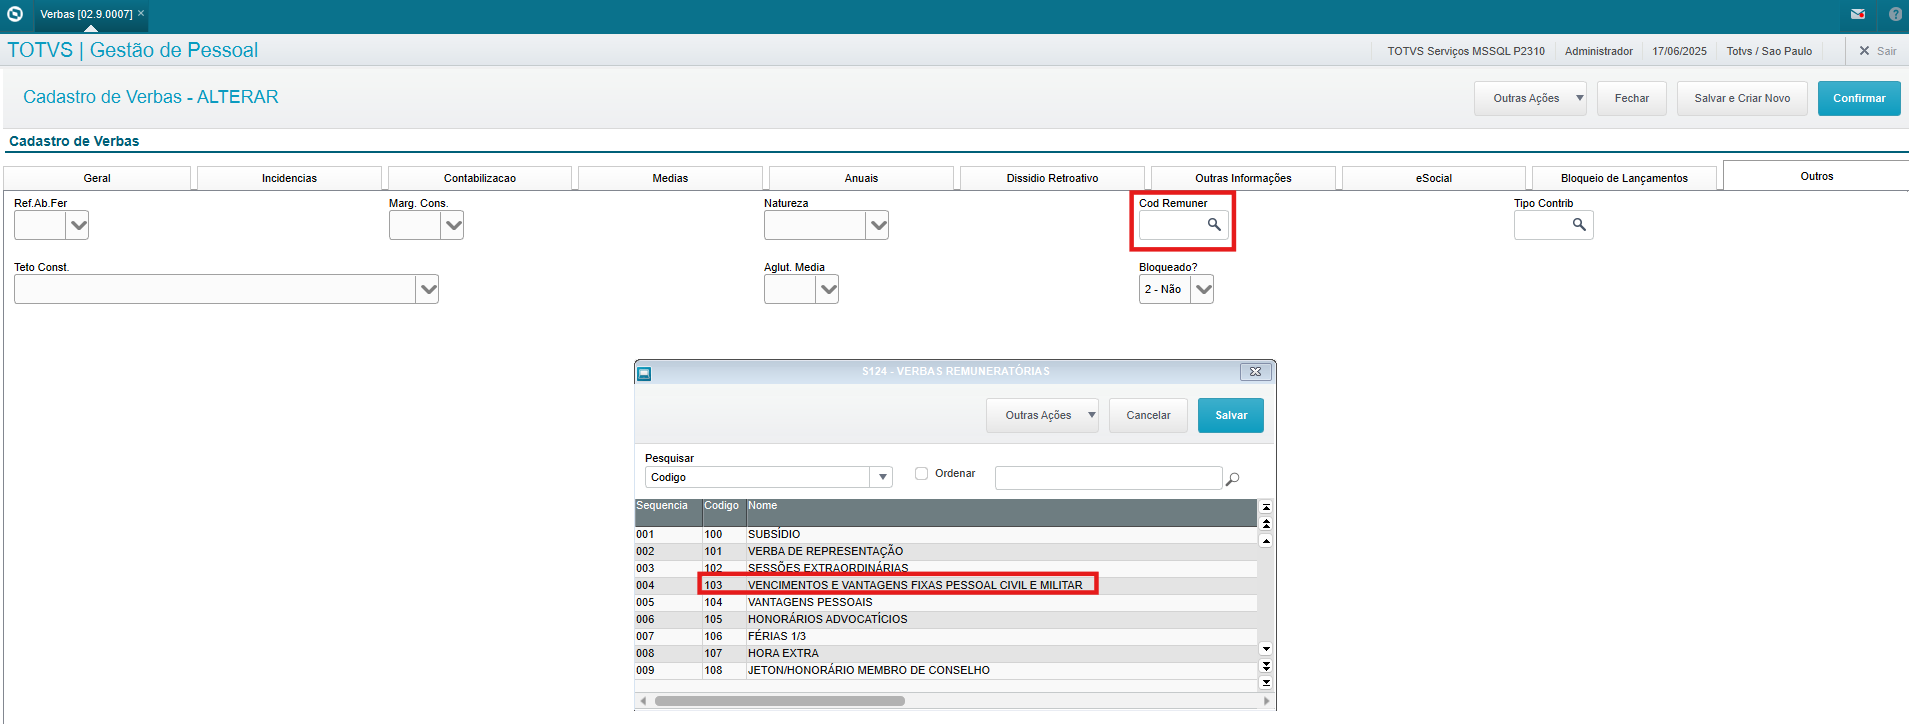Select row 103 Vencimentos e Vantagens Fixas

click(914, 585)
